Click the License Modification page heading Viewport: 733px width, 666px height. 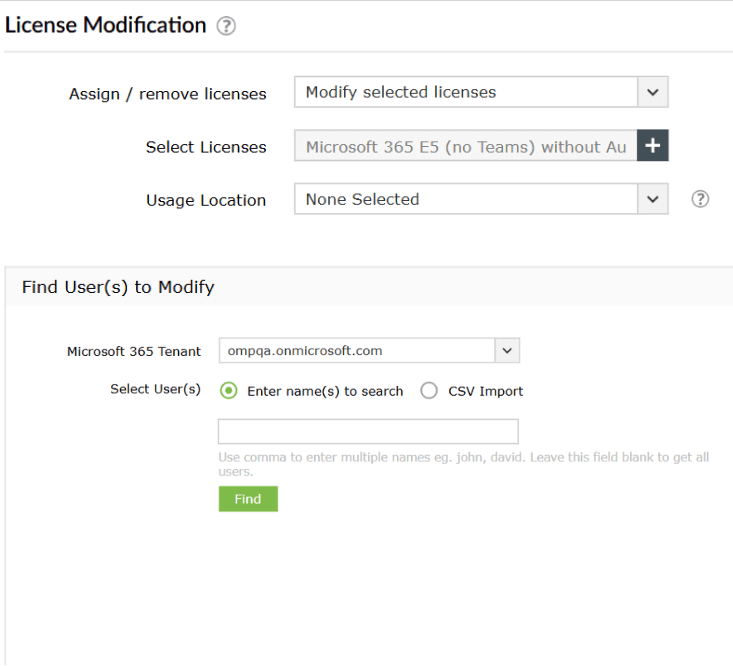(x=106, y=26)
